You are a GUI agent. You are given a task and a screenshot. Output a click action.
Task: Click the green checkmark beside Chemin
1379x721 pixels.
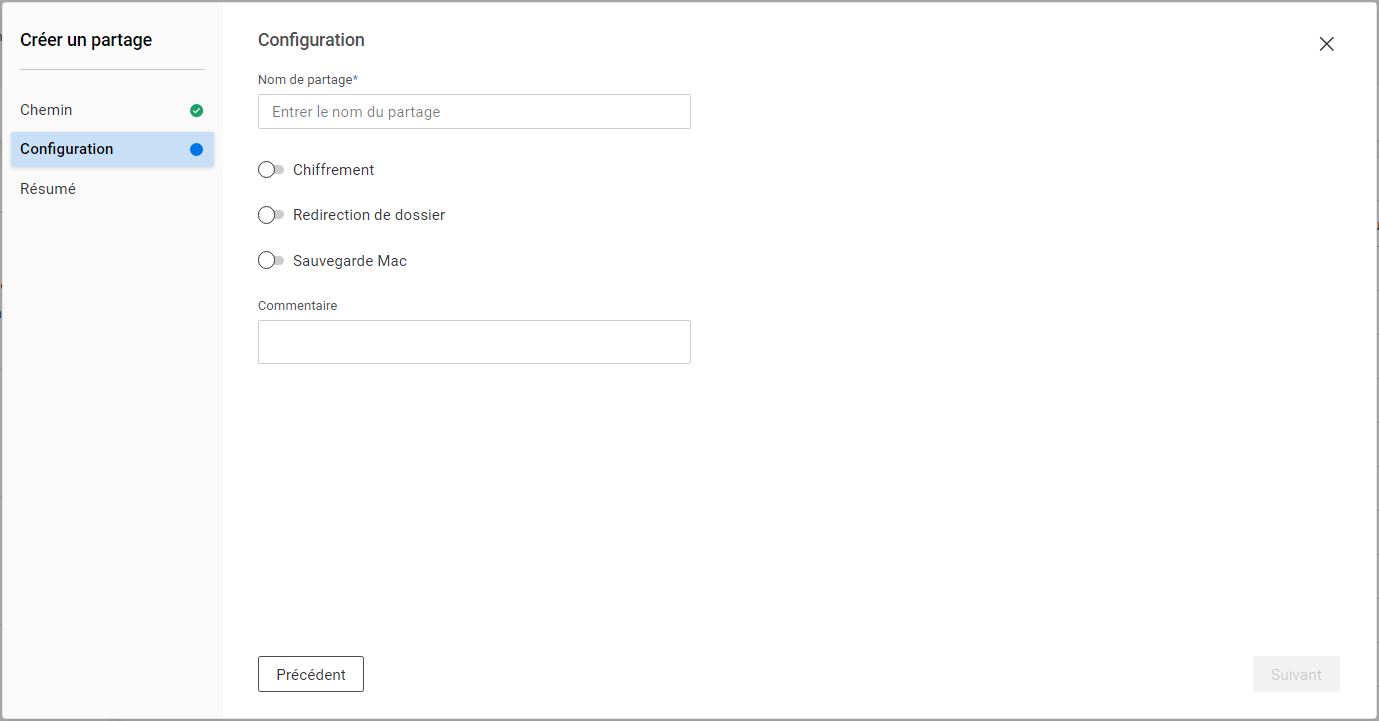(196, 110)
